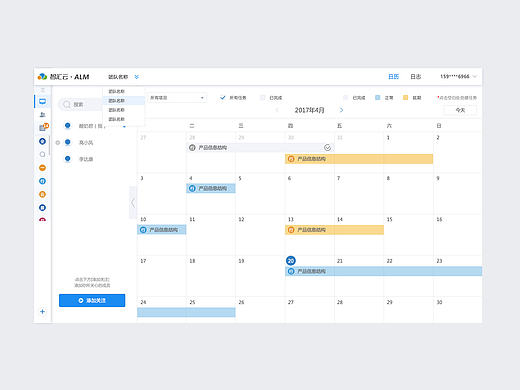Select calendar date 28 in the last row
Screen dimensions: 520x390
coord(340,302)
